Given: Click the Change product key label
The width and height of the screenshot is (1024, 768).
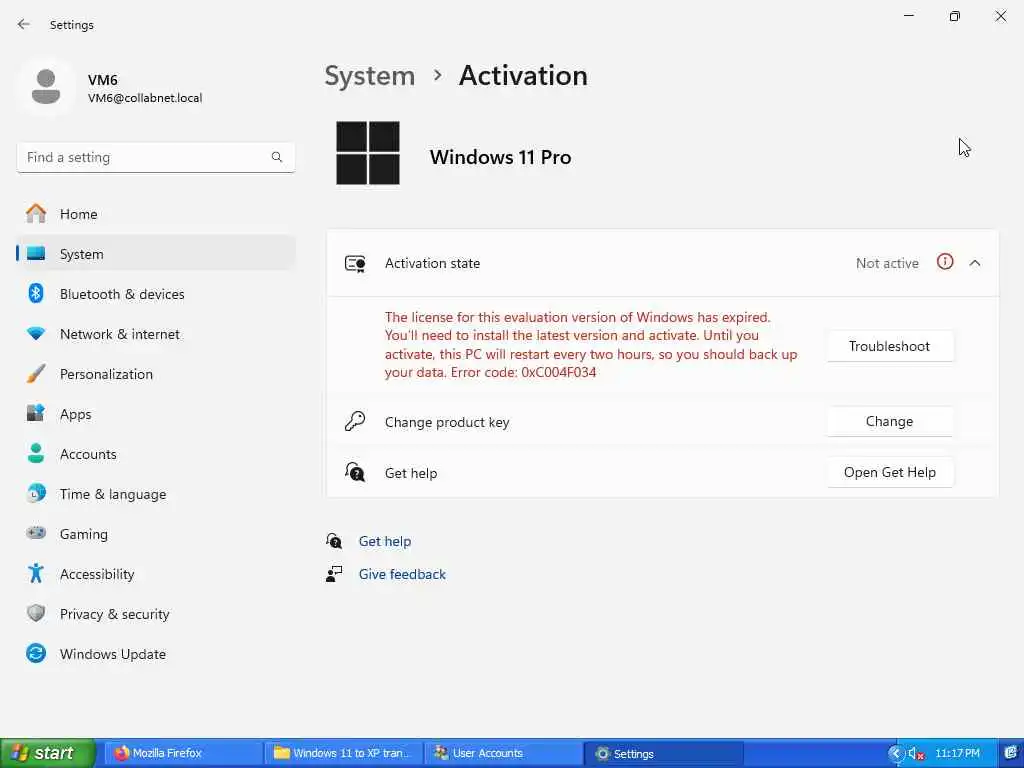Looking at the screenshot, I should tap(447, 422).
